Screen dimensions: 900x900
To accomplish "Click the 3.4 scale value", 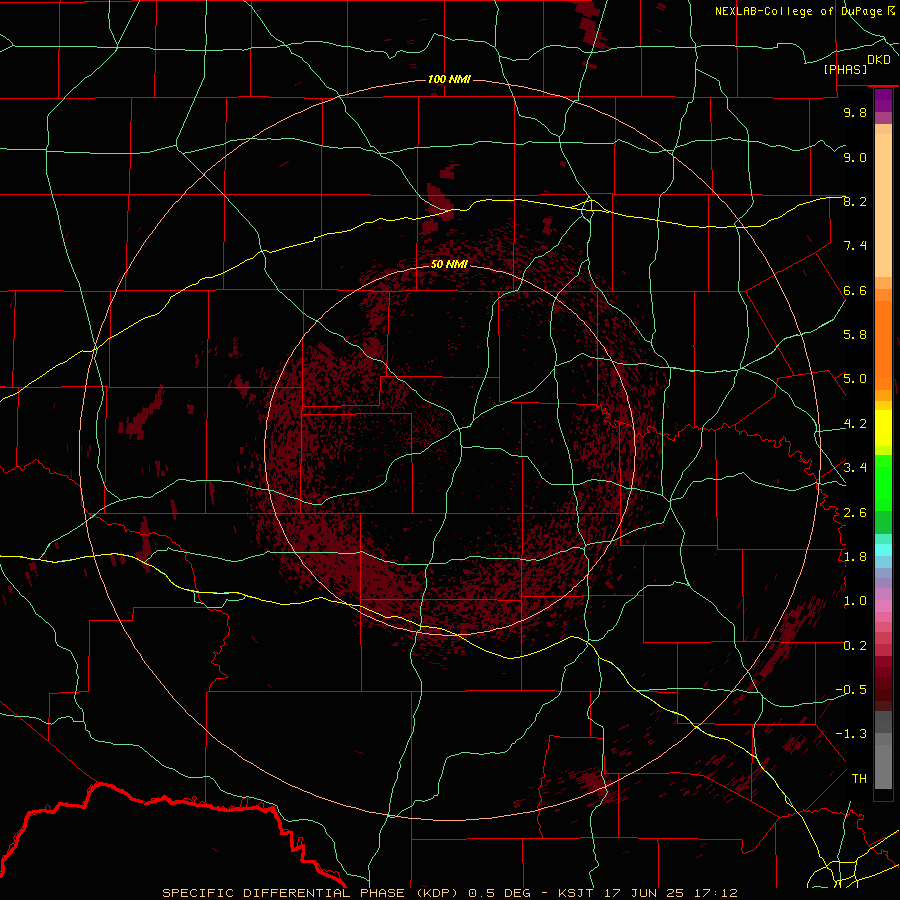I will tap(855, 468).
